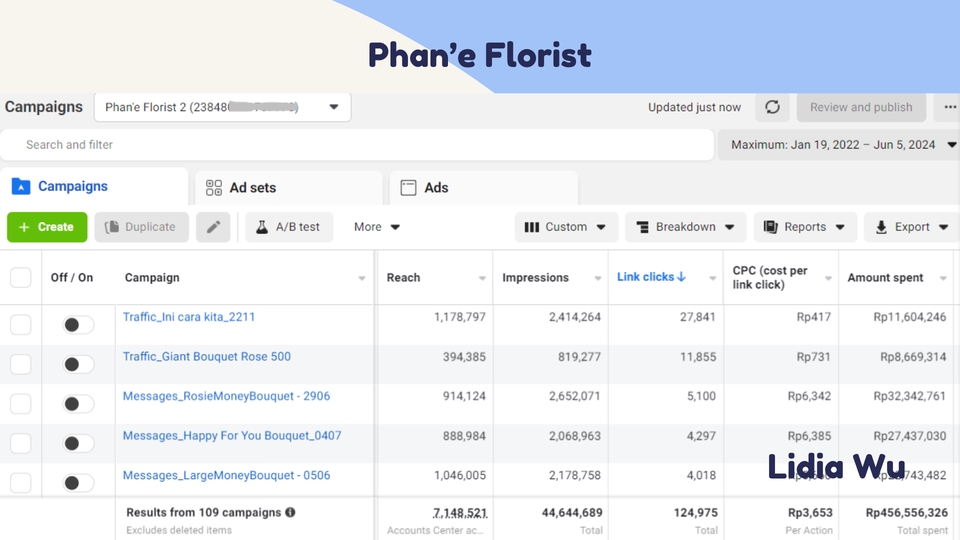Toggle on Messages_RosieMoneyBouquet - 2906 campaign
Image resolution: width=960 pixels, height=540 pixels.
pos(78,404)
